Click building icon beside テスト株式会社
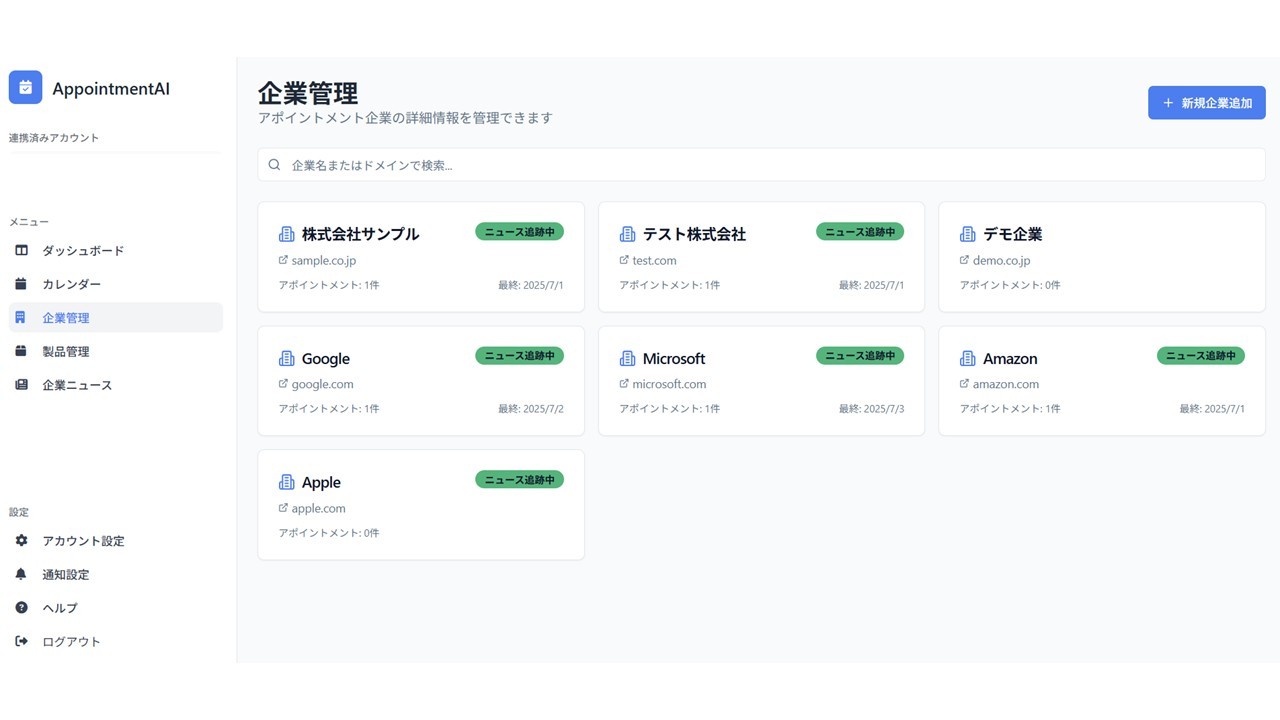1280x720 pixels. click(627, 234)
